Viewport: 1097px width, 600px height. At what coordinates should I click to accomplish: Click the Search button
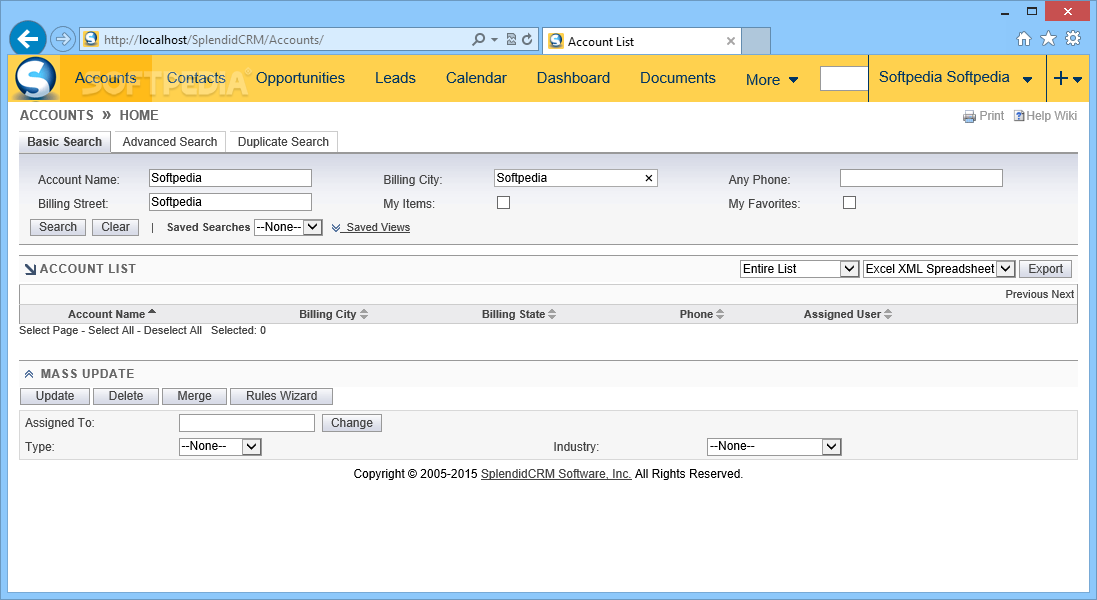pyautogui.click(x=58, y=227)
